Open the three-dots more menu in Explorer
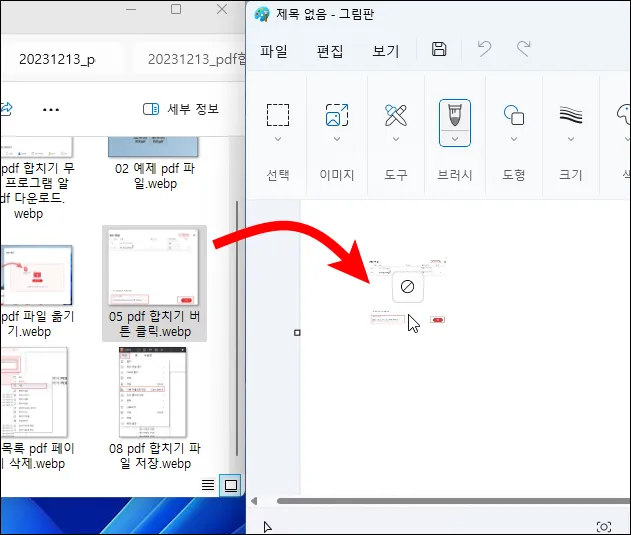The image size is (631, 535). pyautogui.click(x=51, y=109)
